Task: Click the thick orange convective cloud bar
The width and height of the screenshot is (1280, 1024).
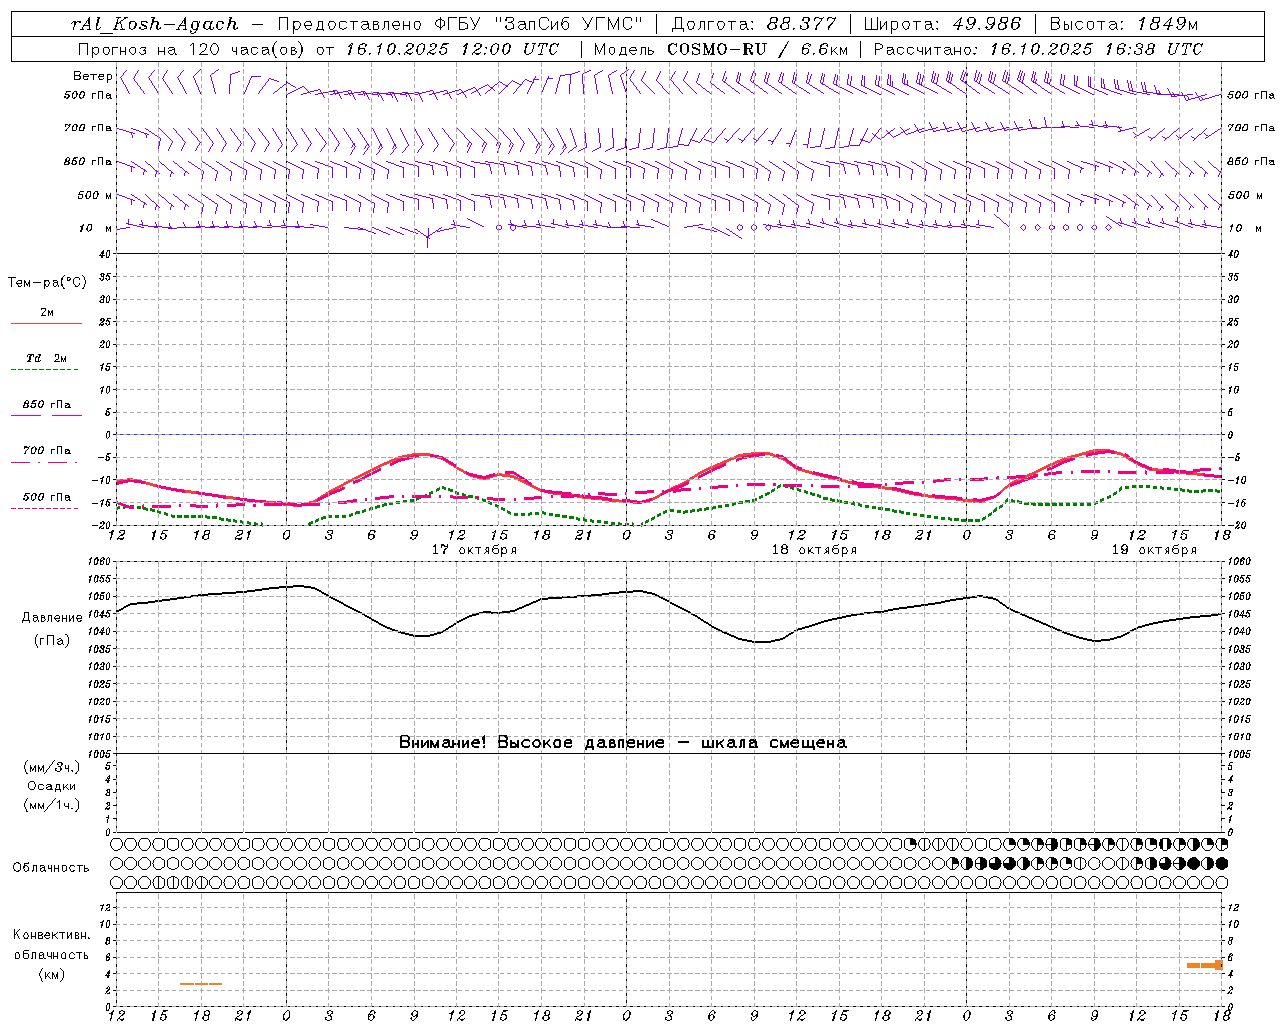Action: pyautogui.click(x=1205, y=965)
